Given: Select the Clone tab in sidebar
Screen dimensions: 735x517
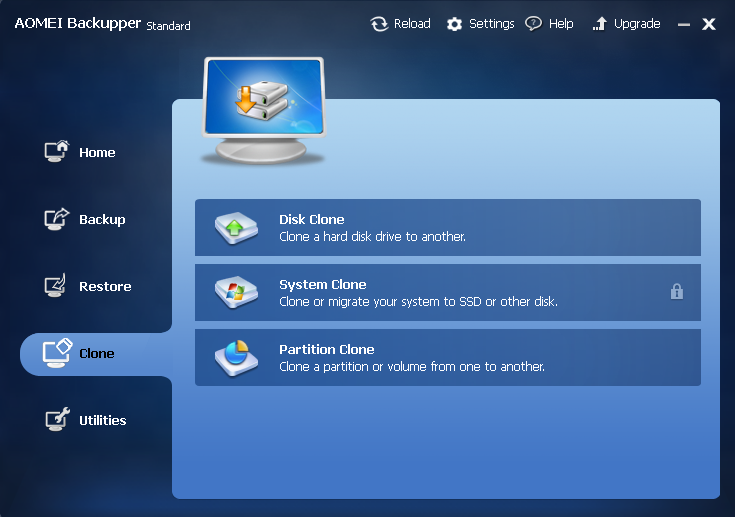Looking at the screenshot, I should [x=96, y=353].
